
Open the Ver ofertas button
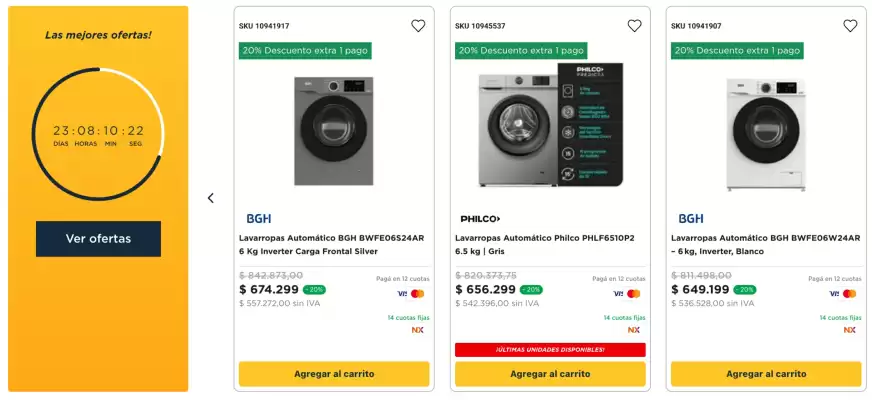[x=98, y=239]
